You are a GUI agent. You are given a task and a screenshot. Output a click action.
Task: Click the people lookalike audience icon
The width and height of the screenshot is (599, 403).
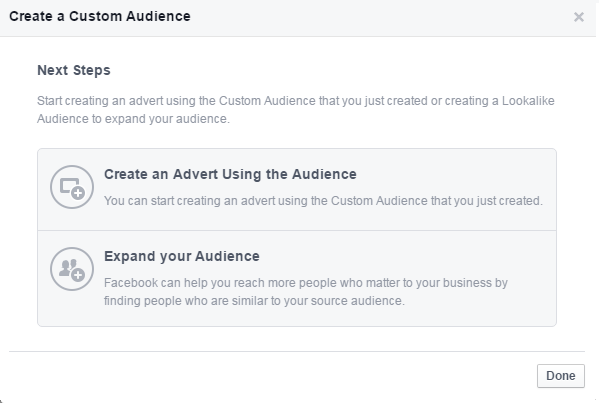72,269
